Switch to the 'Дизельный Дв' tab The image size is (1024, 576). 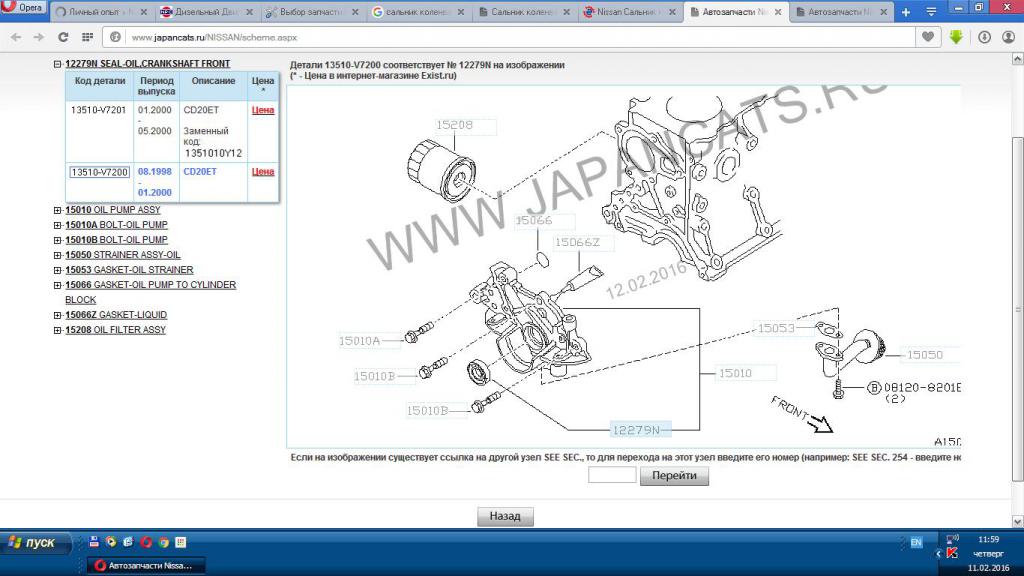[207, 12]
